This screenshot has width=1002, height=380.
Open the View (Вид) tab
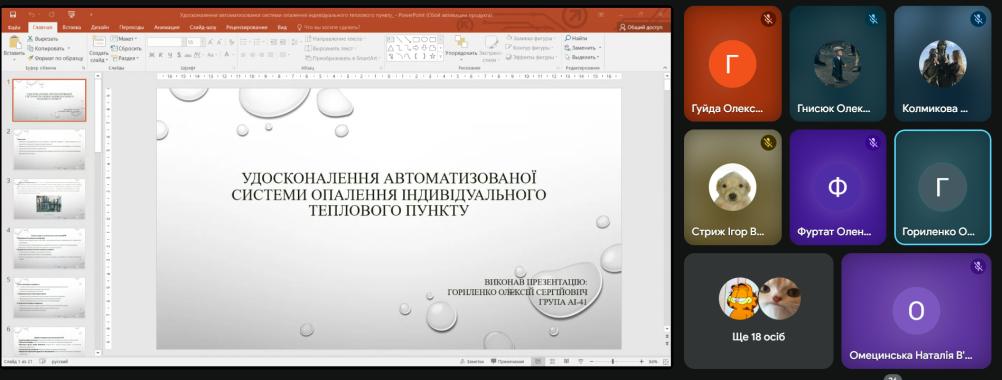click(x=282, y=27)
